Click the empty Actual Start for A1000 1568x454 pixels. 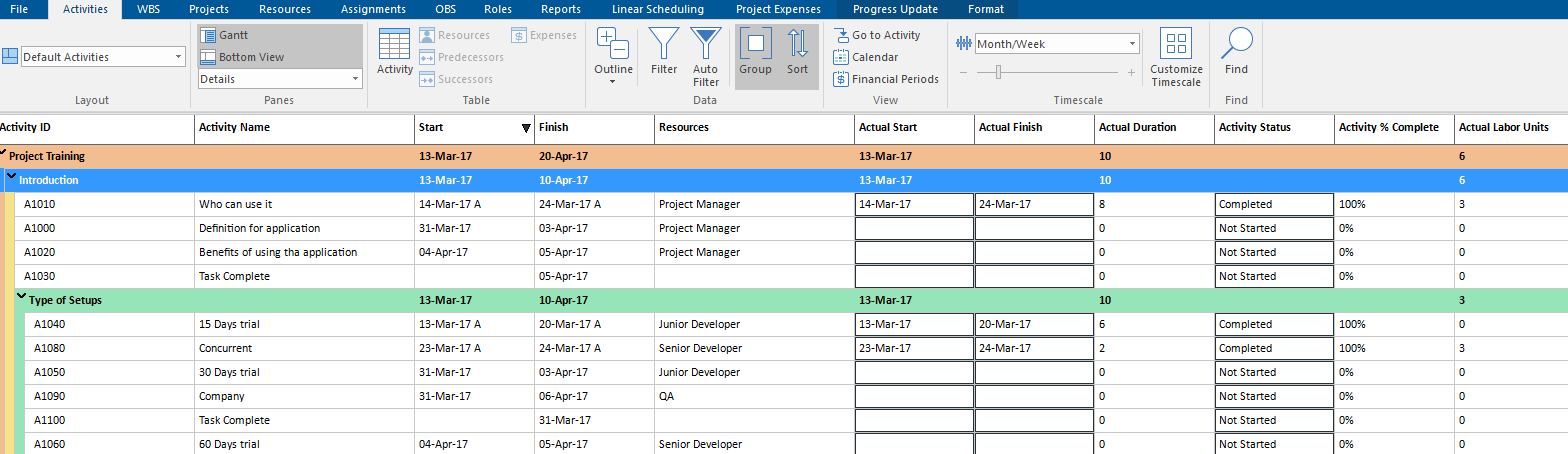click(x=914, y=228)
